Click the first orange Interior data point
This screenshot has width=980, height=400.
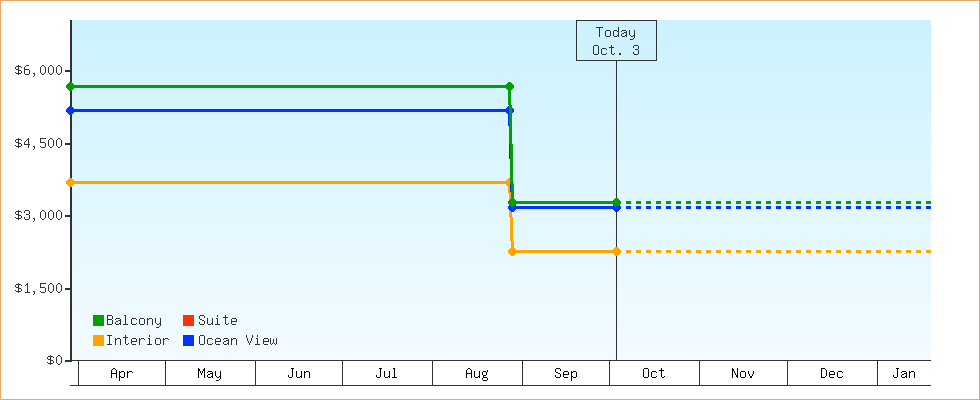pos(70,182)
